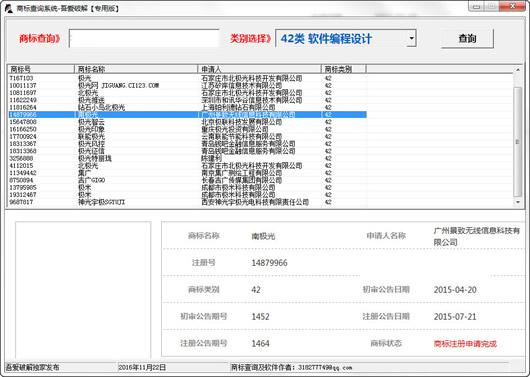
Task: Click the vertical scrollbar thumb of the list
Action: pos(517,142)
